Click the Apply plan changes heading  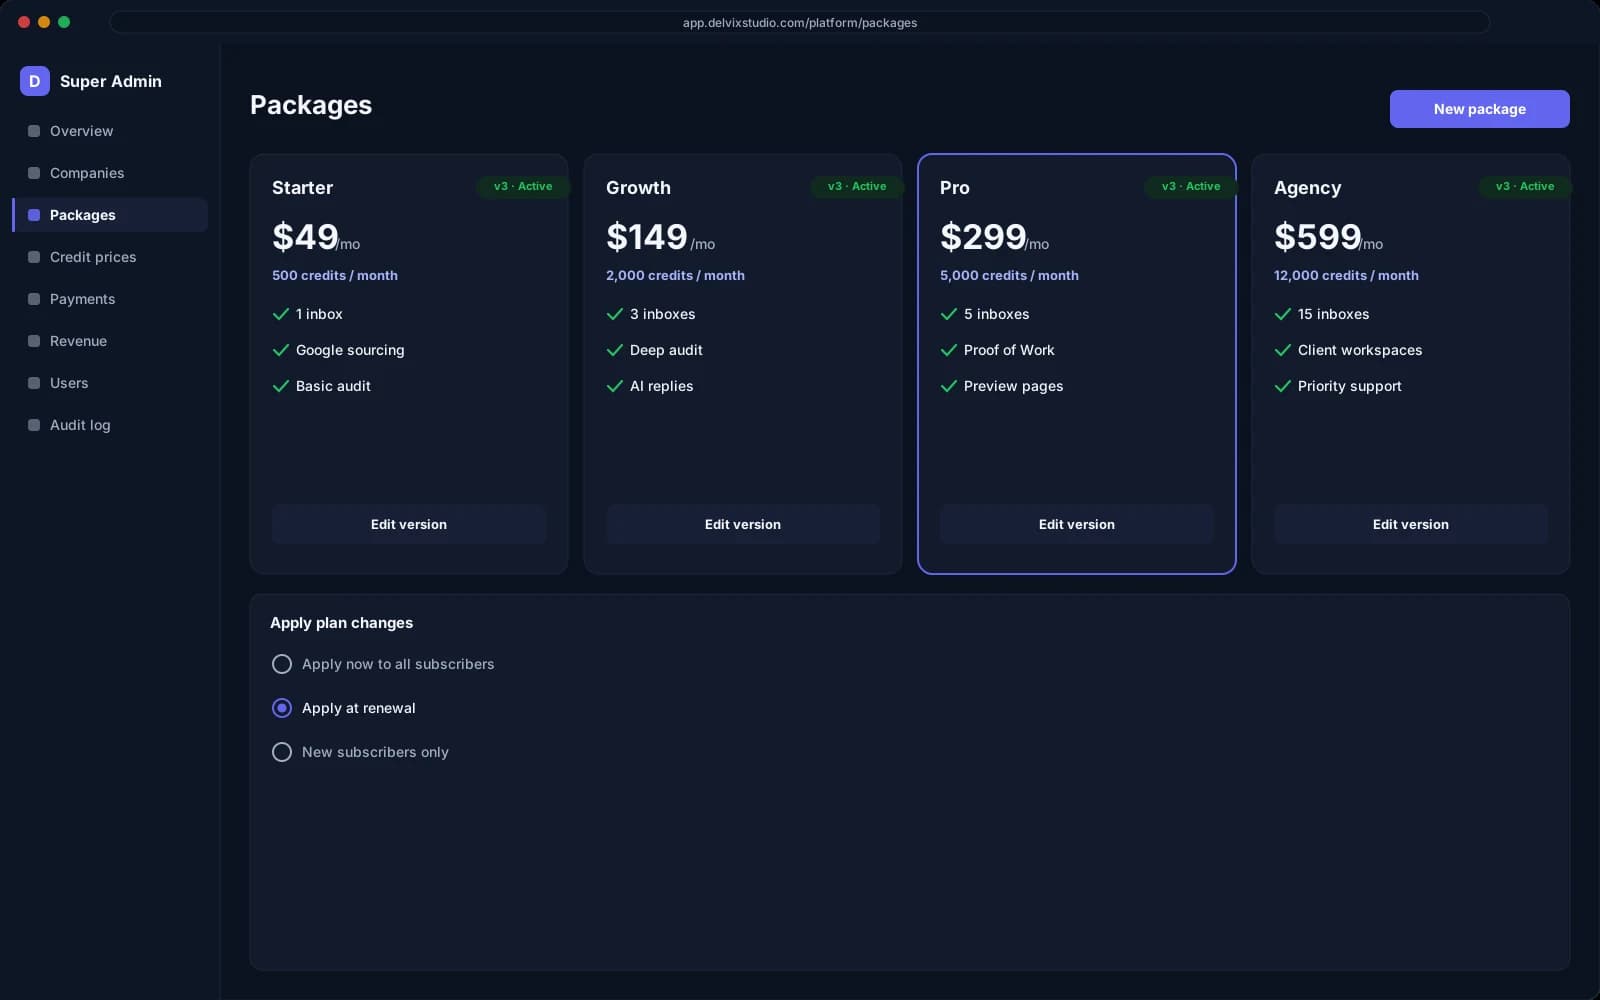(341, 623)
